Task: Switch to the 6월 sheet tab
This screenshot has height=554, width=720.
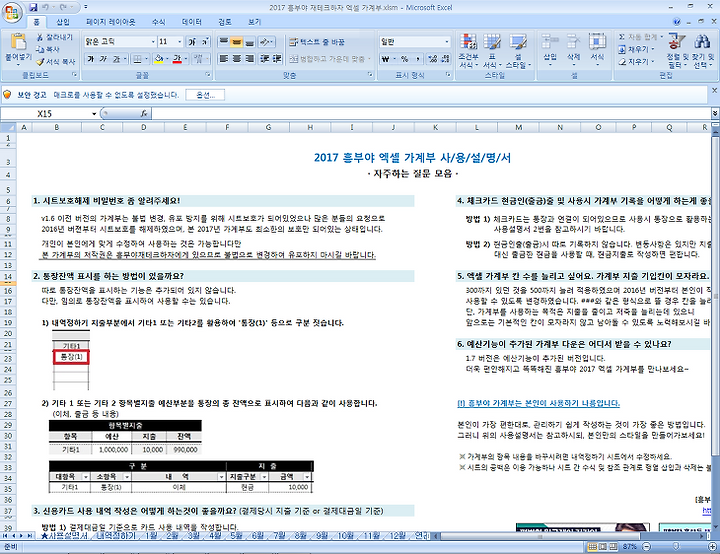Action: [x=258, y=536]
